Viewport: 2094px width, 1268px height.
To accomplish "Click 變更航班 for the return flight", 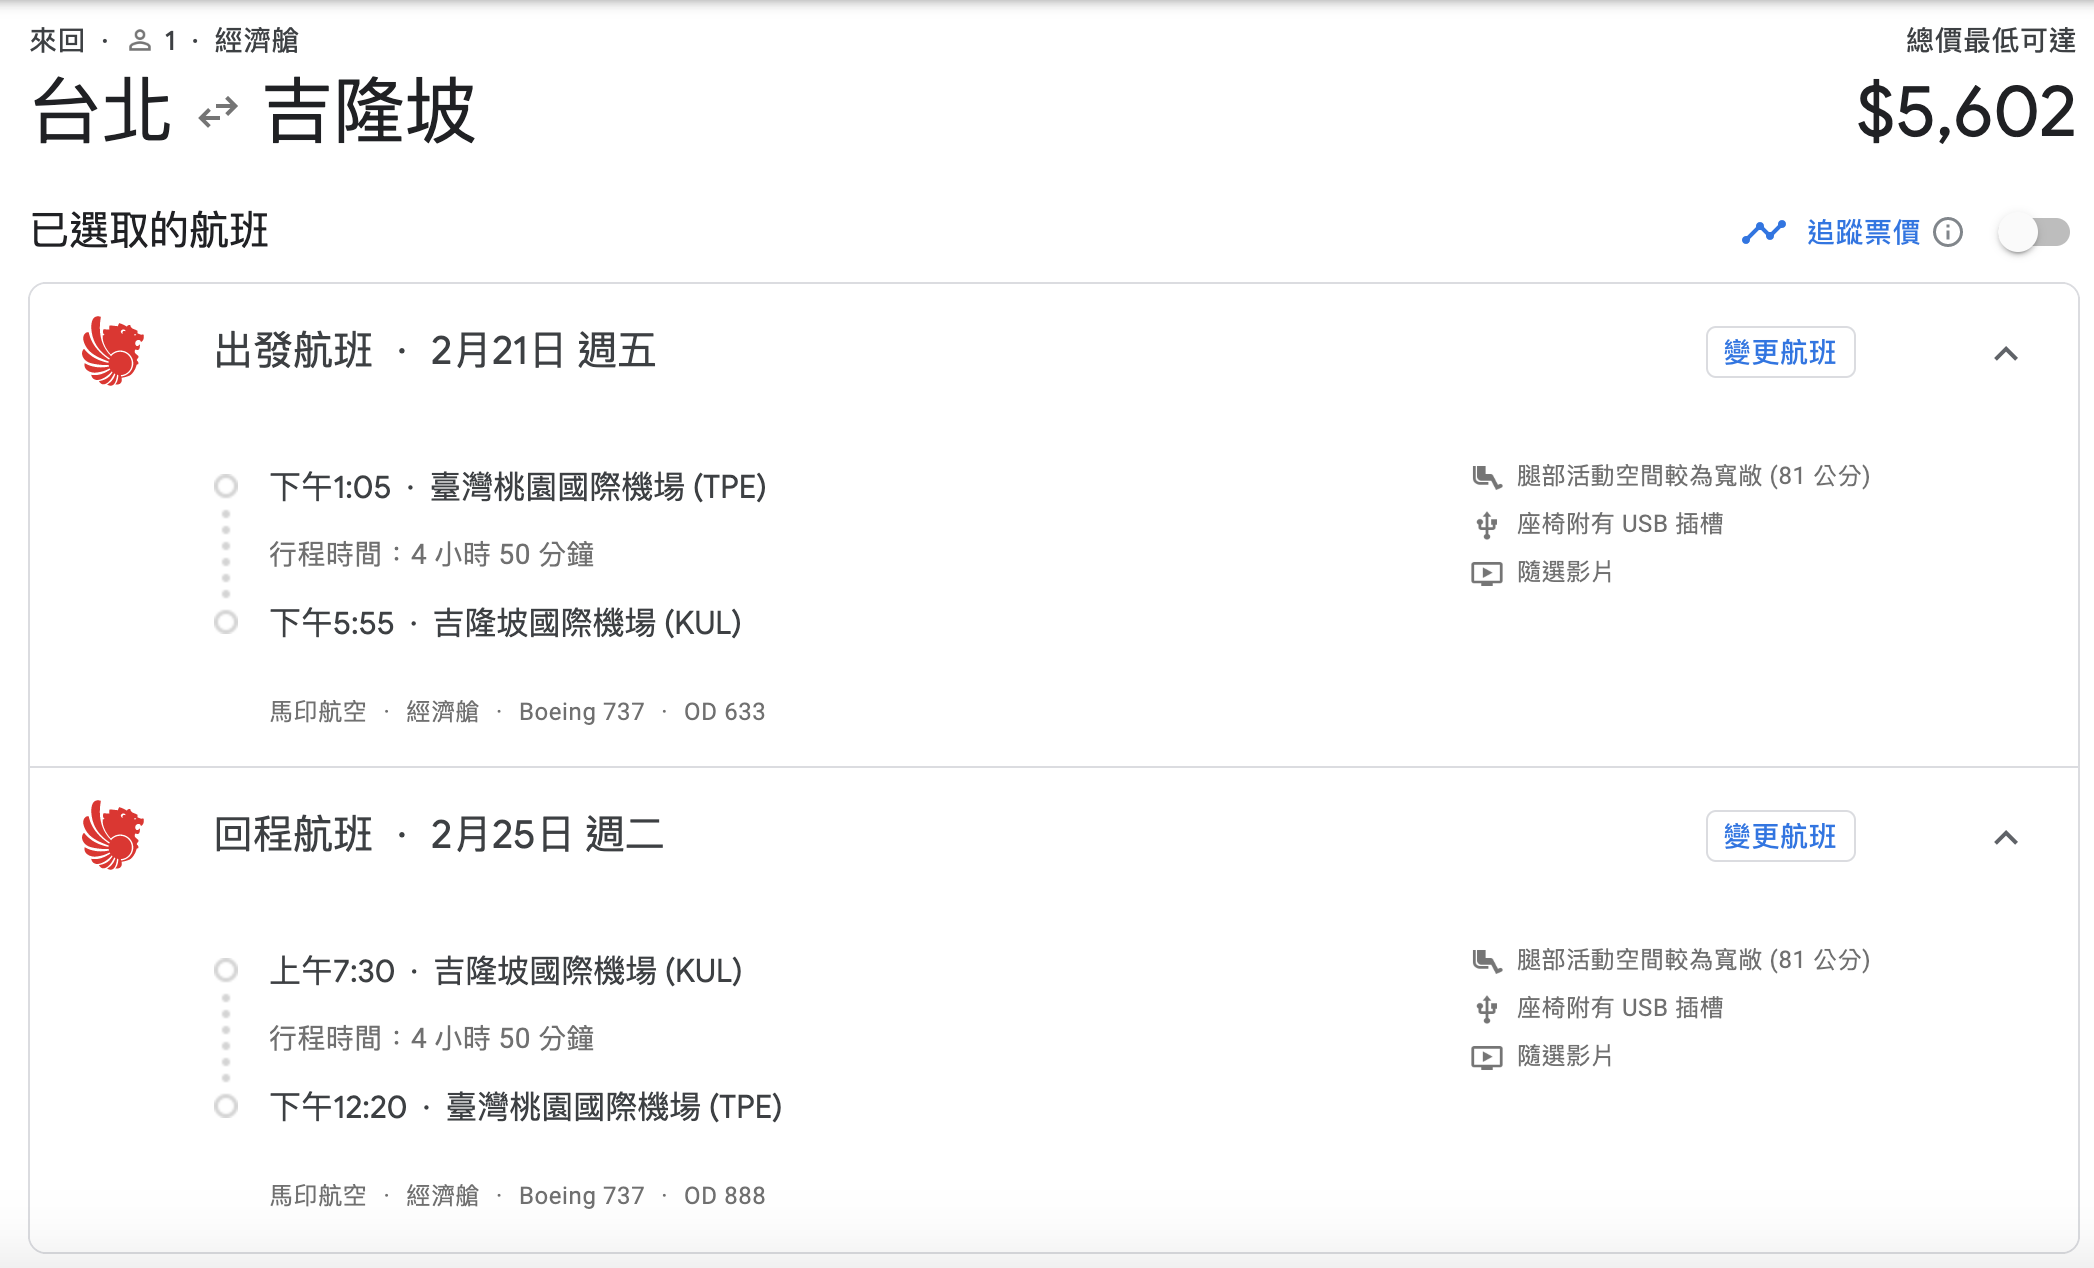I will point(1780,836).
